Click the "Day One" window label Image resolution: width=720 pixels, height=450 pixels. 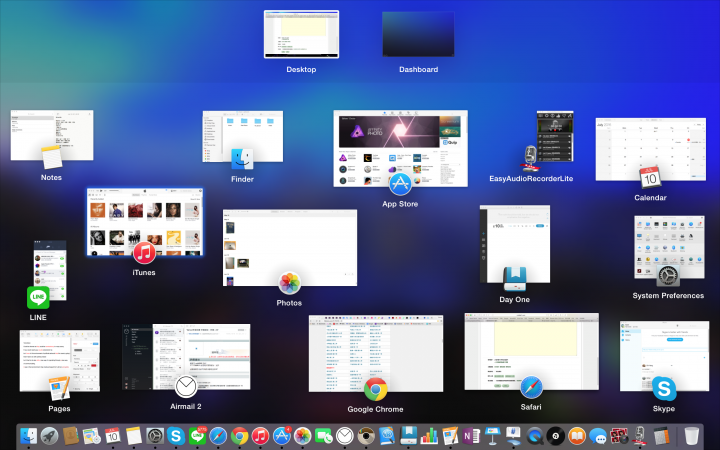514,299
